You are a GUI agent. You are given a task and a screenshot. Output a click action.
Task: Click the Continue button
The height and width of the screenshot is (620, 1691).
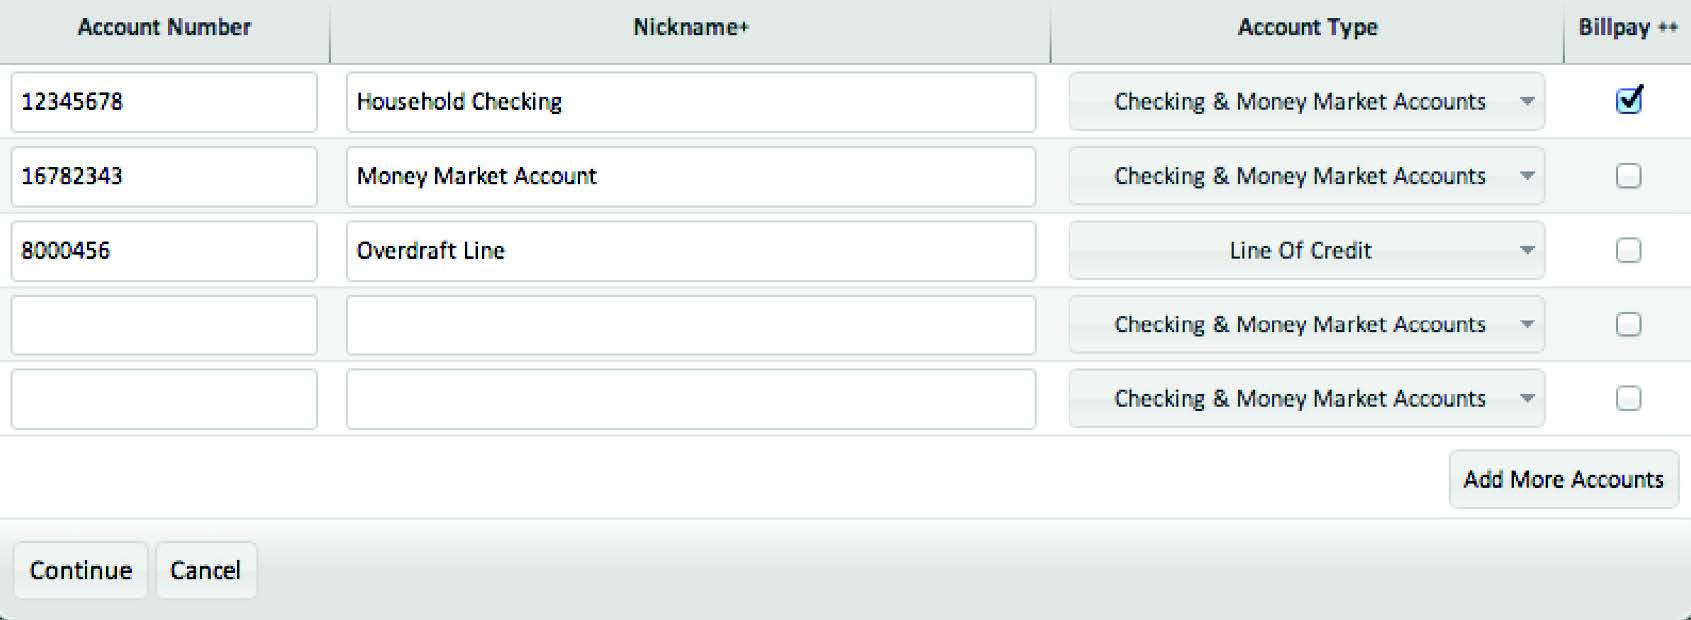(81, 570)
